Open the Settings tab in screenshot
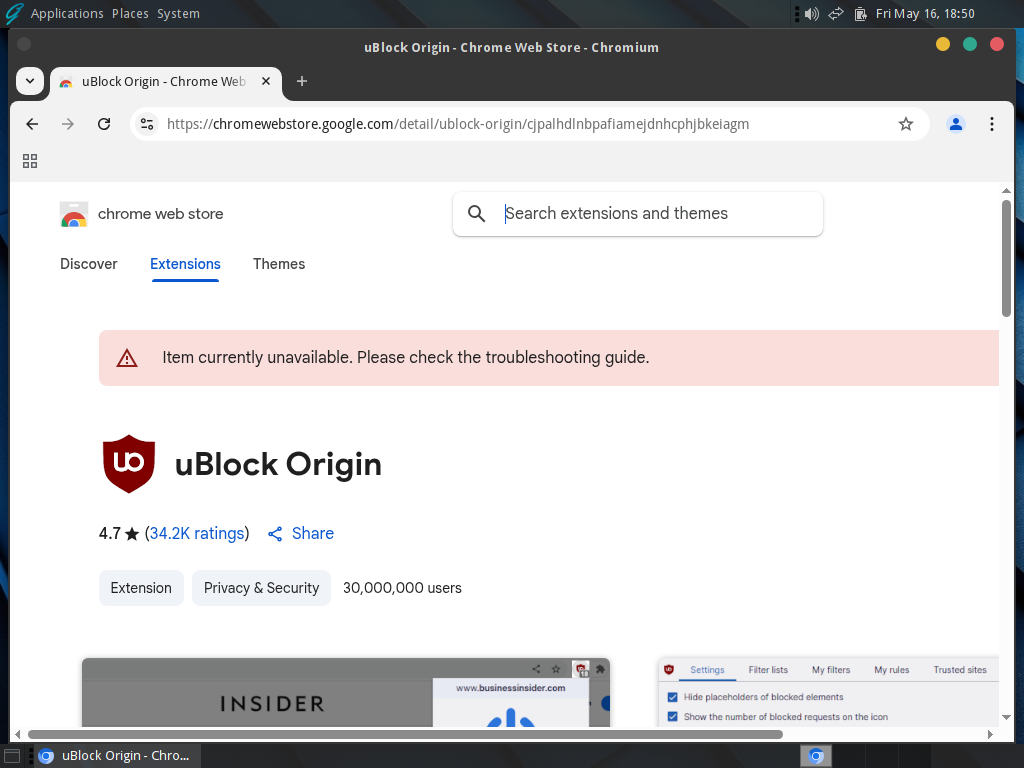1024x768 pixels. 707,670
